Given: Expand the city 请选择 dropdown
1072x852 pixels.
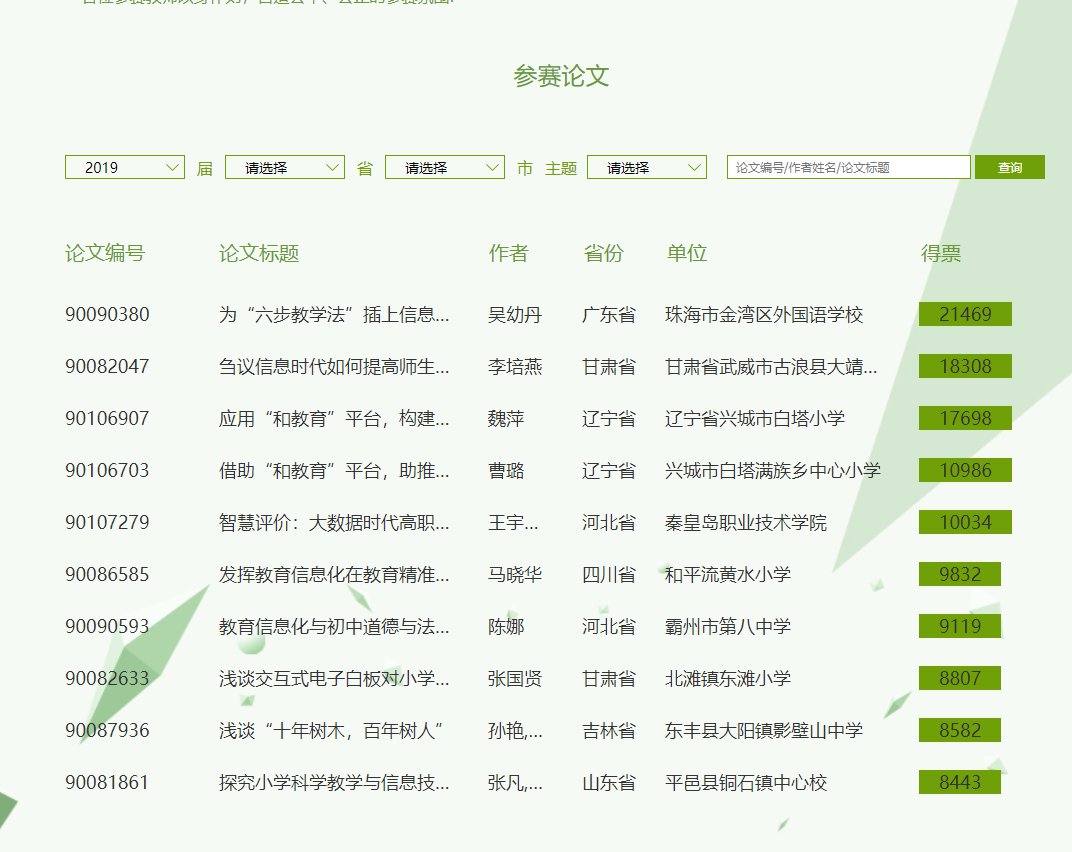Looking at the screenshot, I should (x=444, y=168).
